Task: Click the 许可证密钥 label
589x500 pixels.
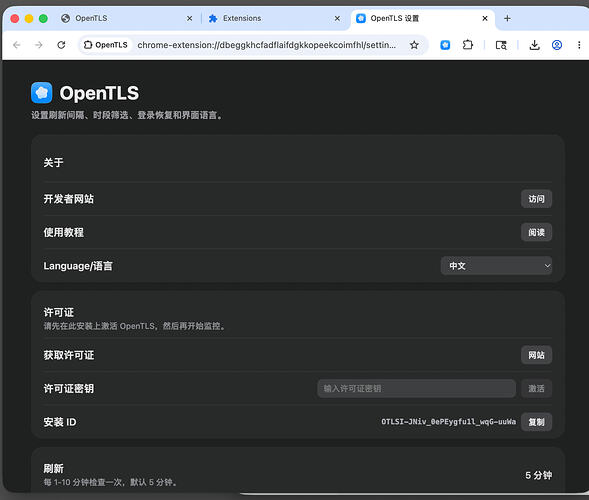Action: click(x=68, y=388)
